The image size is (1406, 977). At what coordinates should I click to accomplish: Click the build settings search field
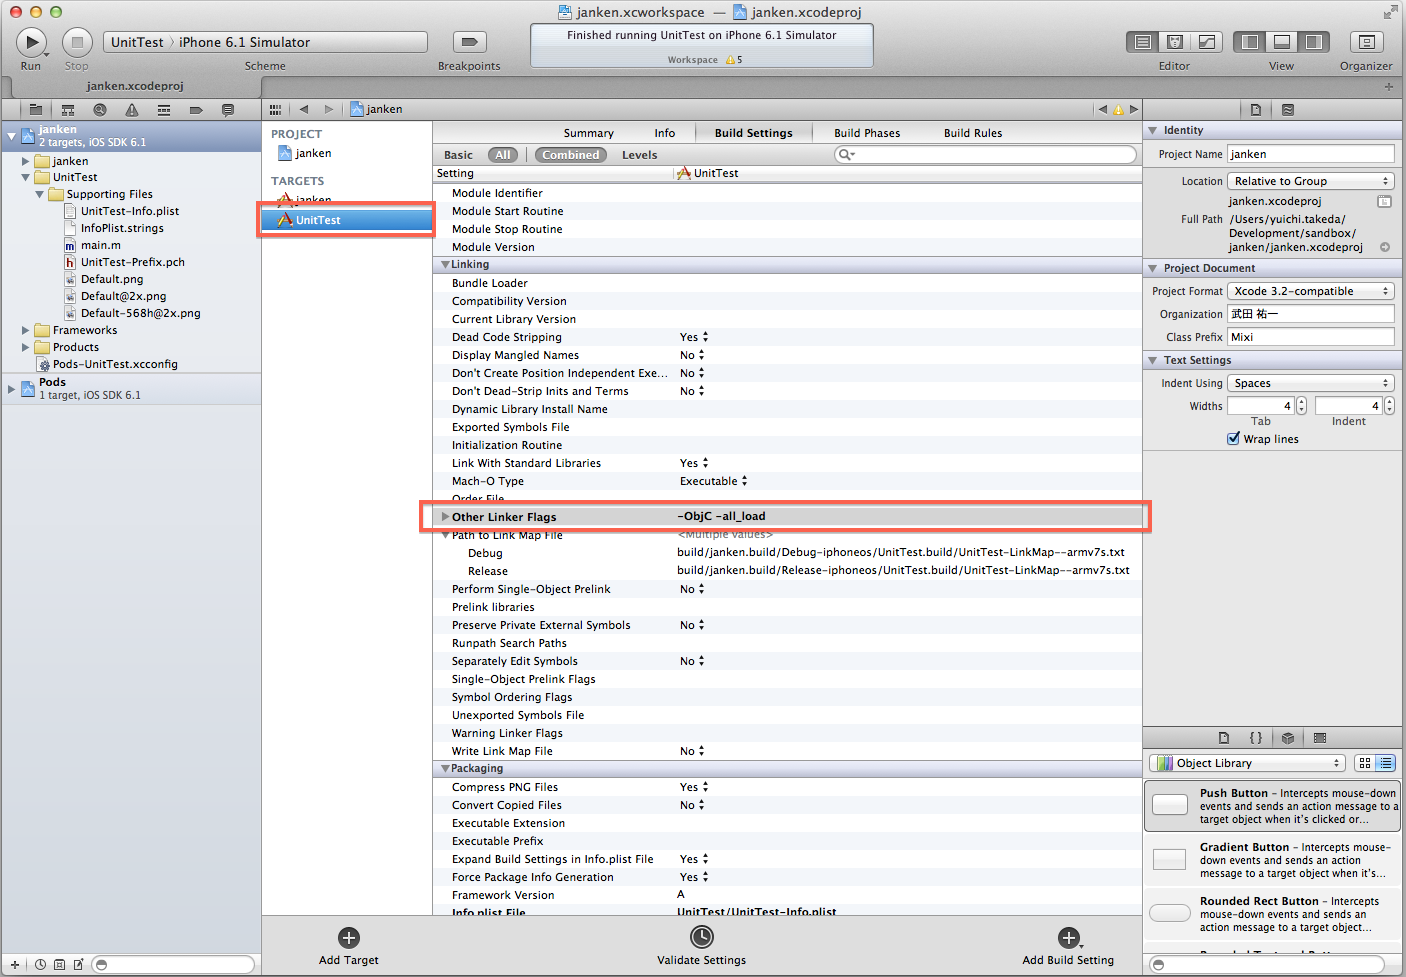click(985, 155)
